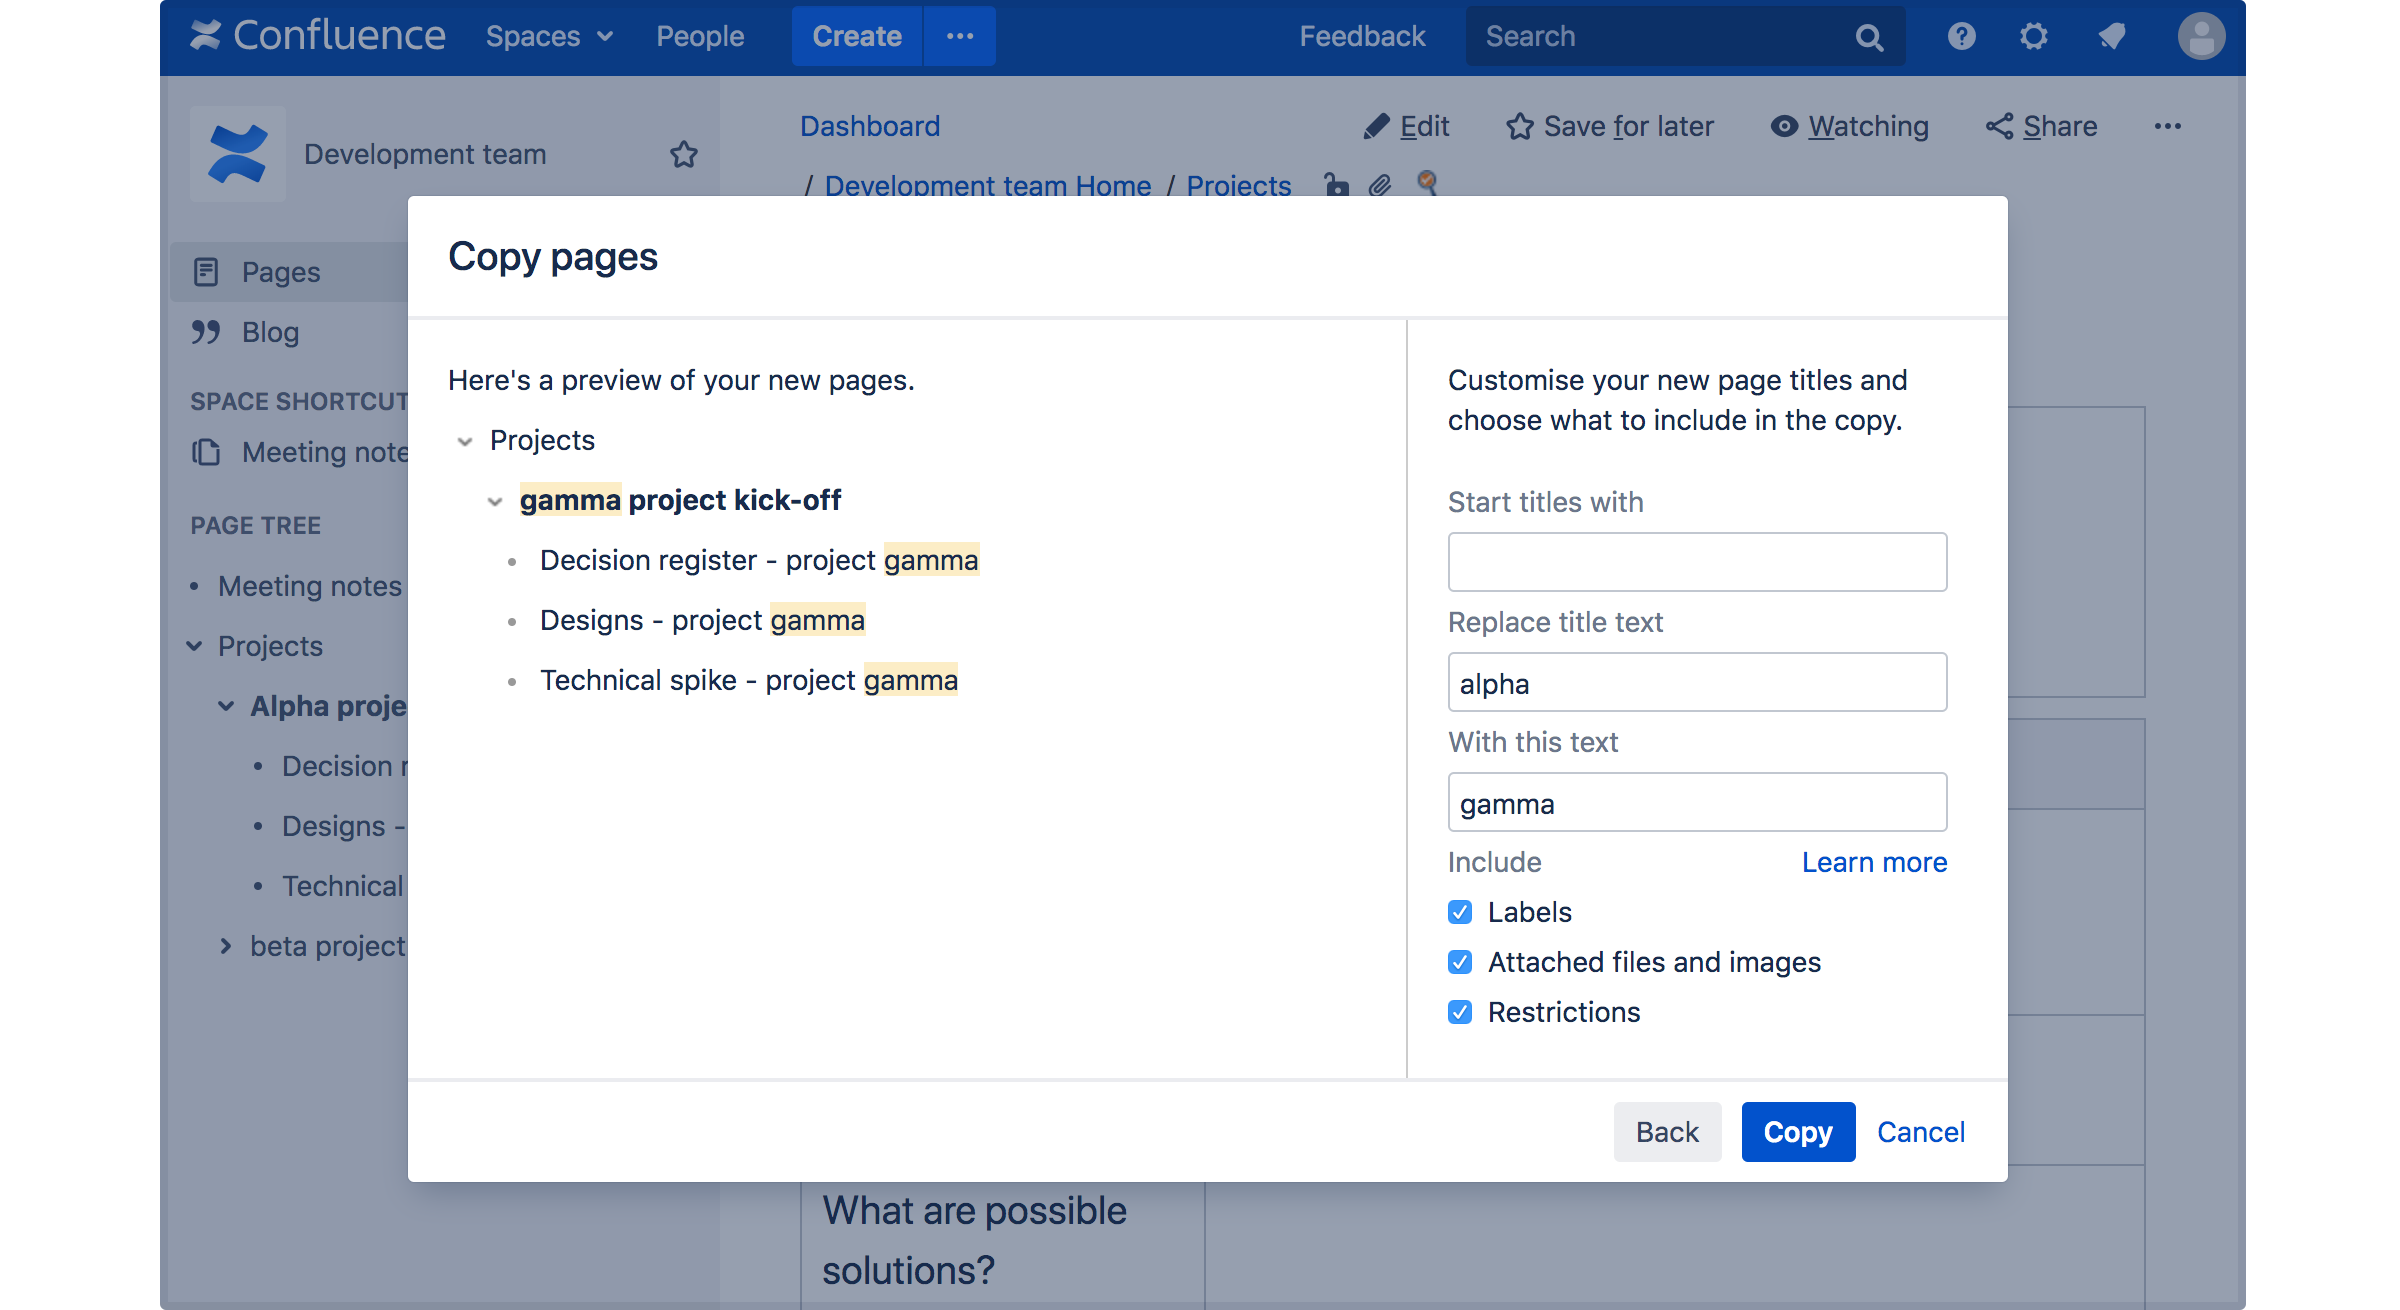Uncheck the Labels checkbox
This screenshot has height=1310, width=2400.
[1460, 912]
